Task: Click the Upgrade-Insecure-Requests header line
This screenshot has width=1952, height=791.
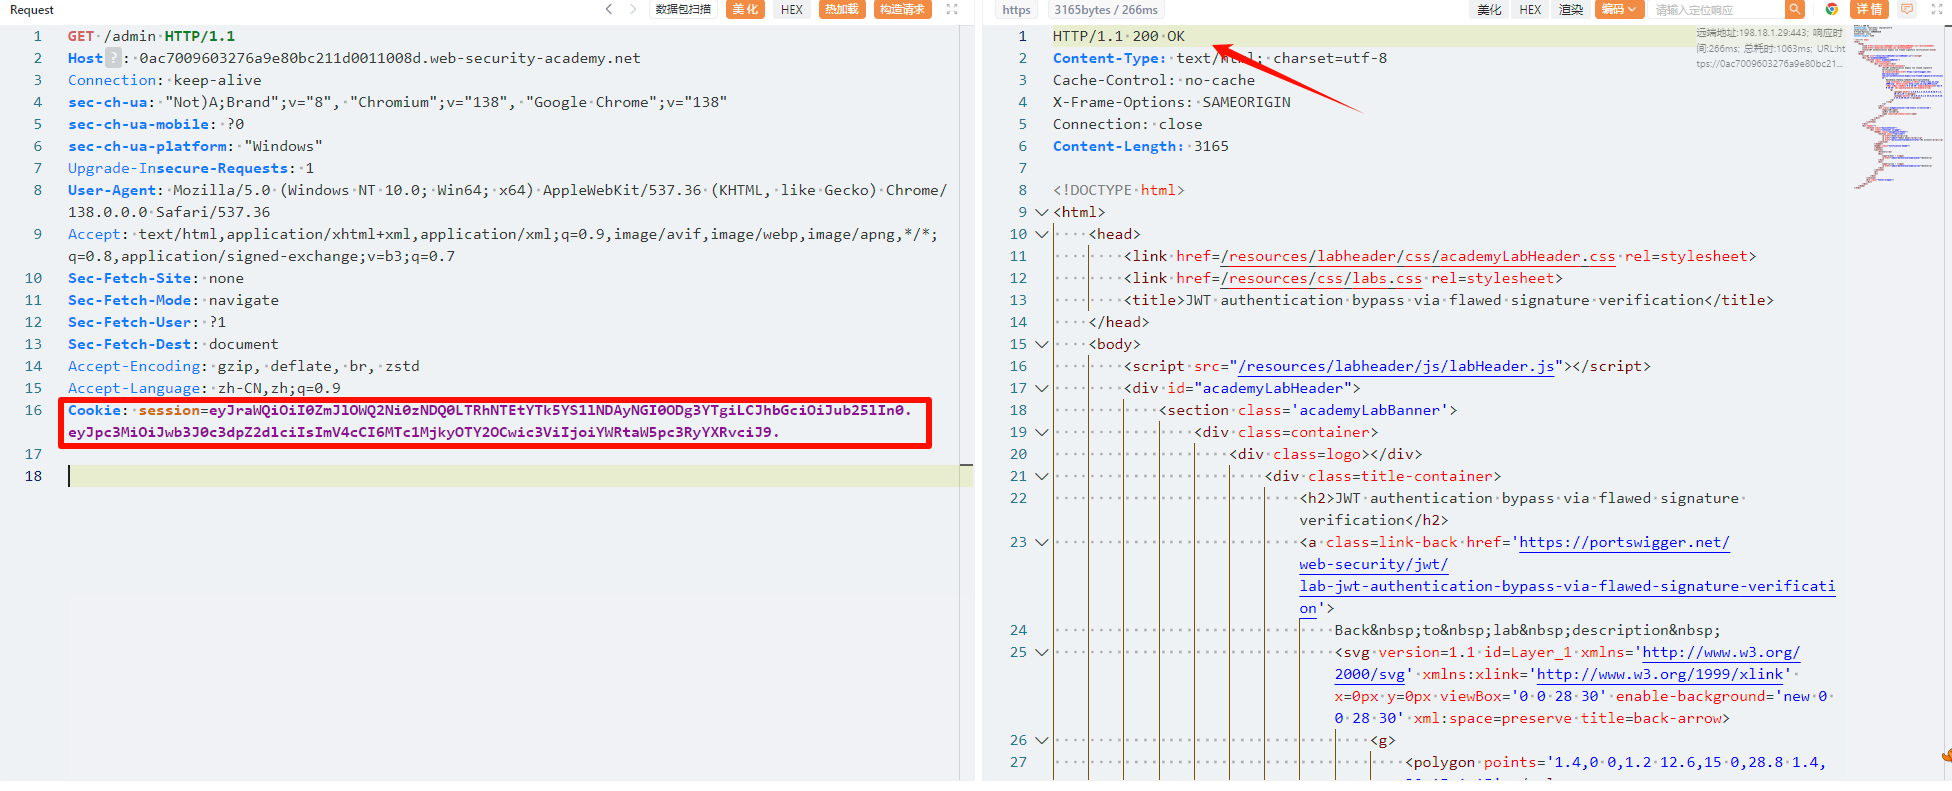Action: tap(191, 168)
